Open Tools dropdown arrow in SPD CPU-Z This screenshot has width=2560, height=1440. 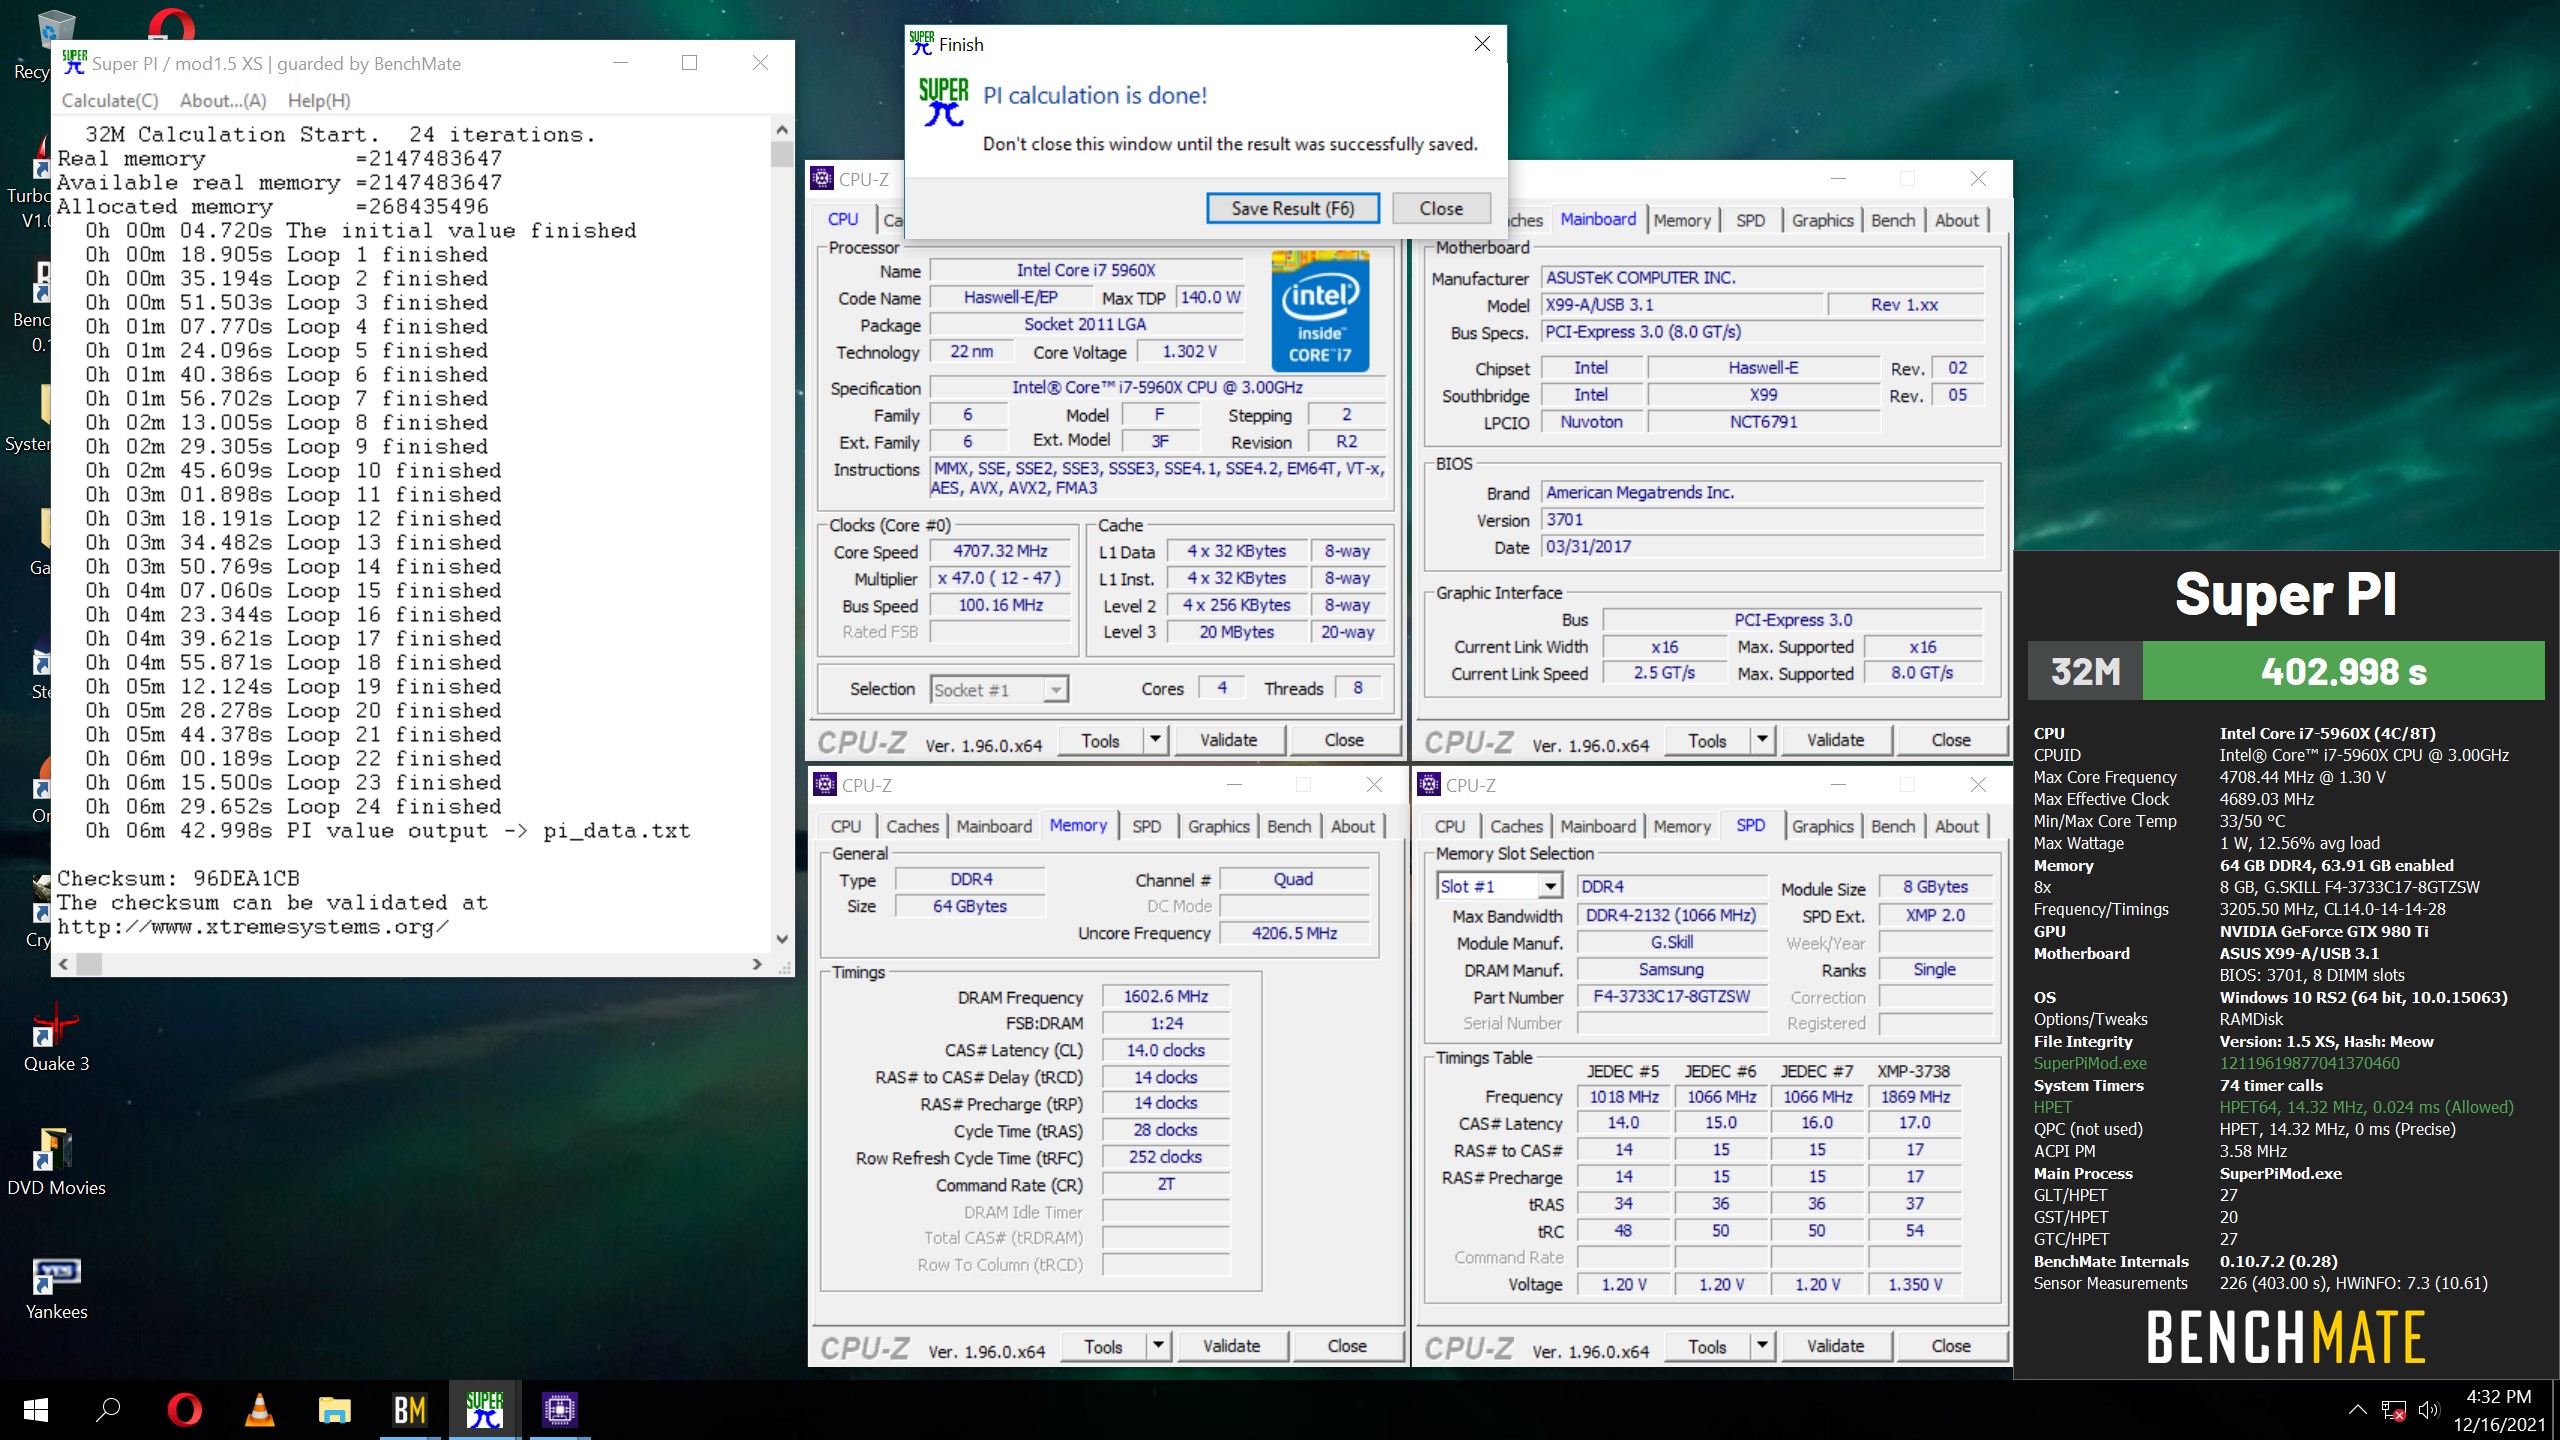[1762, 1346]
